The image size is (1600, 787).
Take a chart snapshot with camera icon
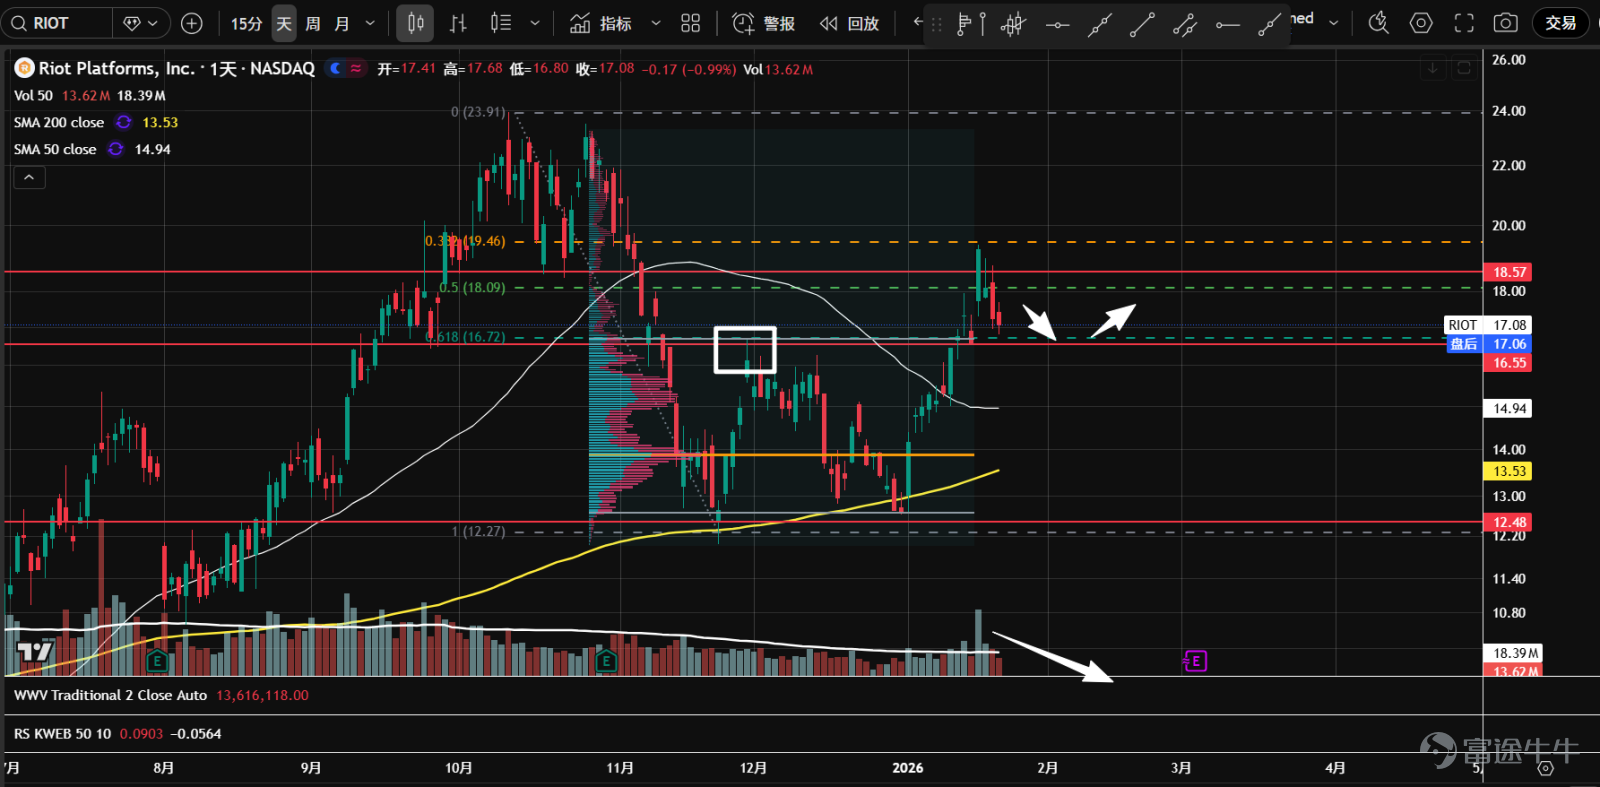tap(1506, 23)
